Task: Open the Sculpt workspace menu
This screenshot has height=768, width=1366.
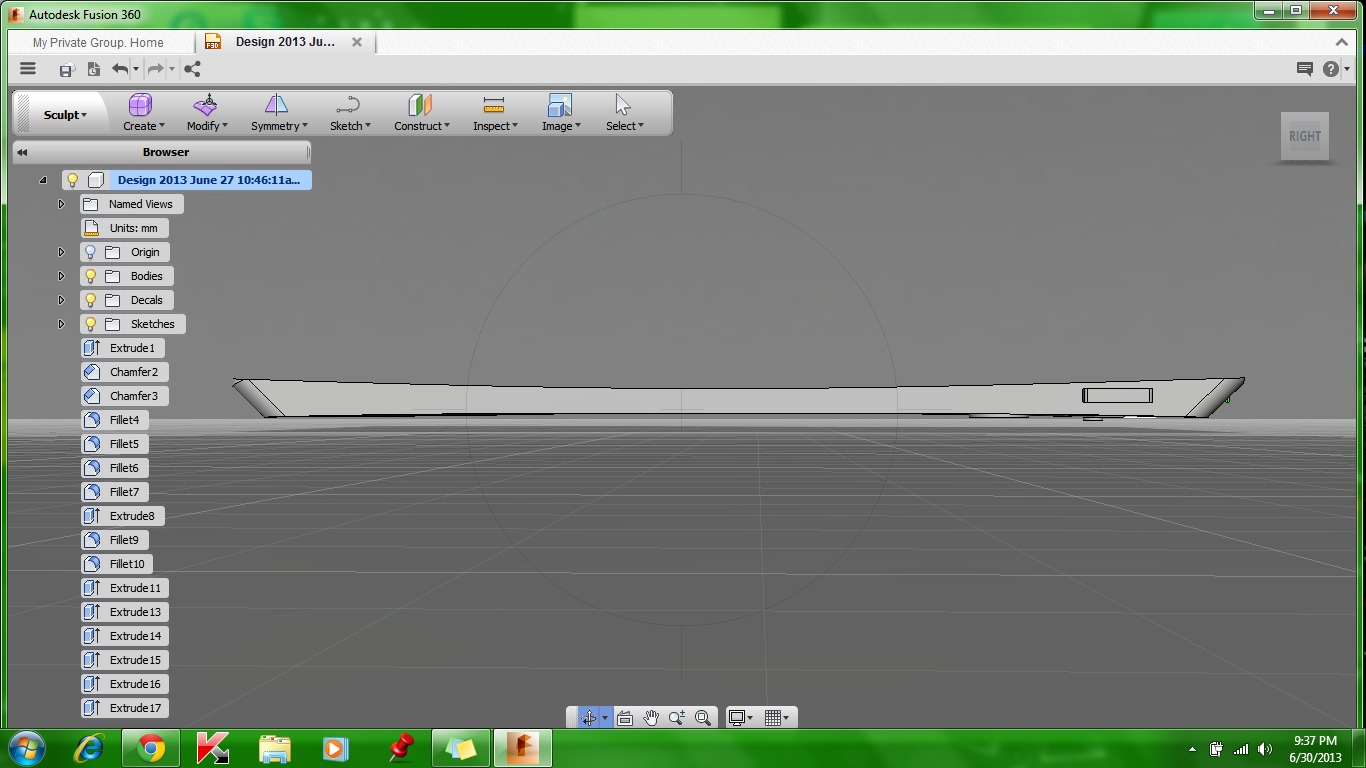Action: point(60,114)
